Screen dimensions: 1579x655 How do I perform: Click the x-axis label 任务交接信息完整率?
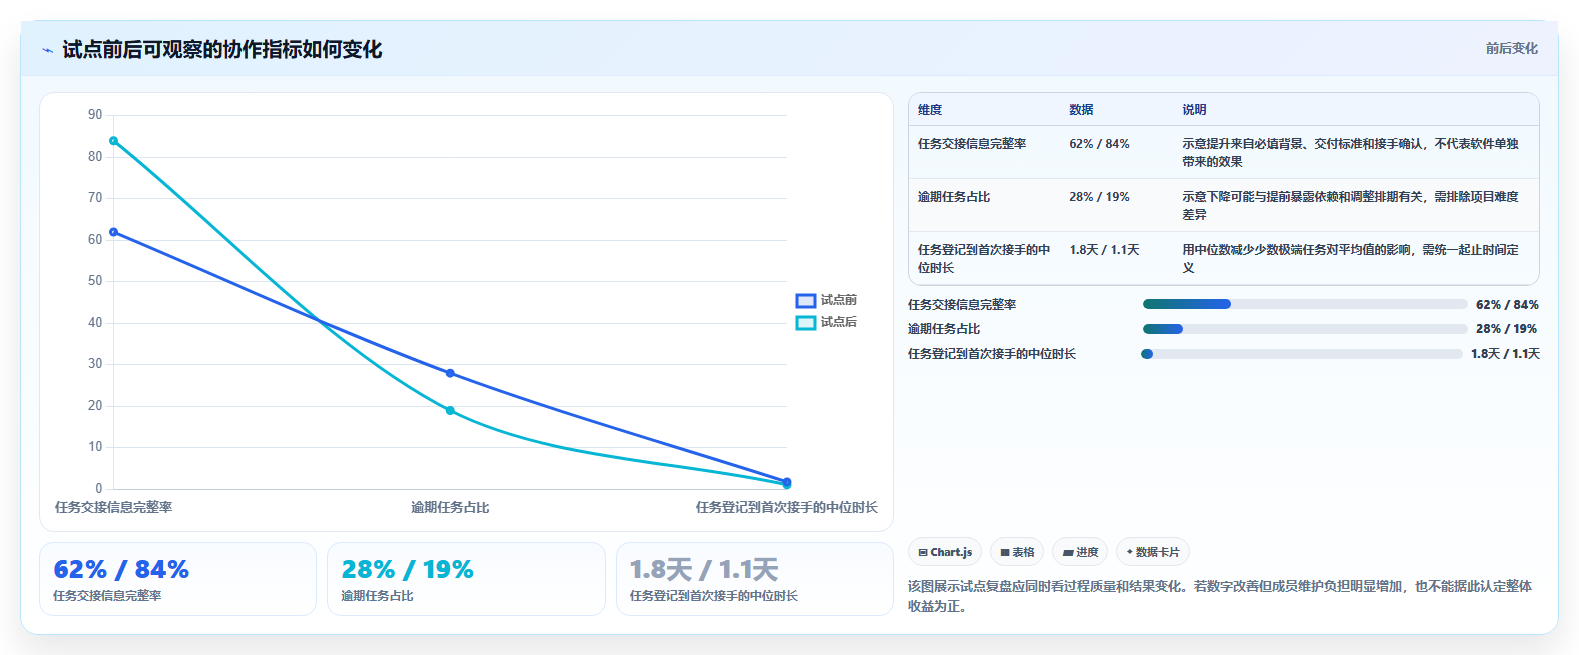click(x=114, y=508)
